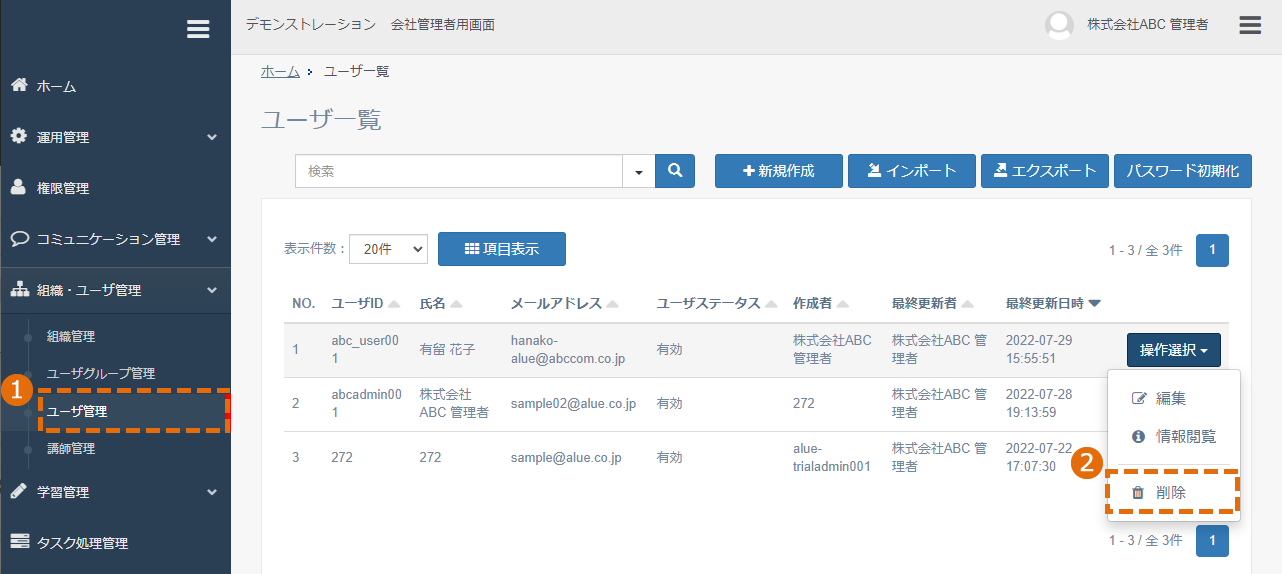Click the org chart icon for 組織・ユーザ管理

click(19, 290)
